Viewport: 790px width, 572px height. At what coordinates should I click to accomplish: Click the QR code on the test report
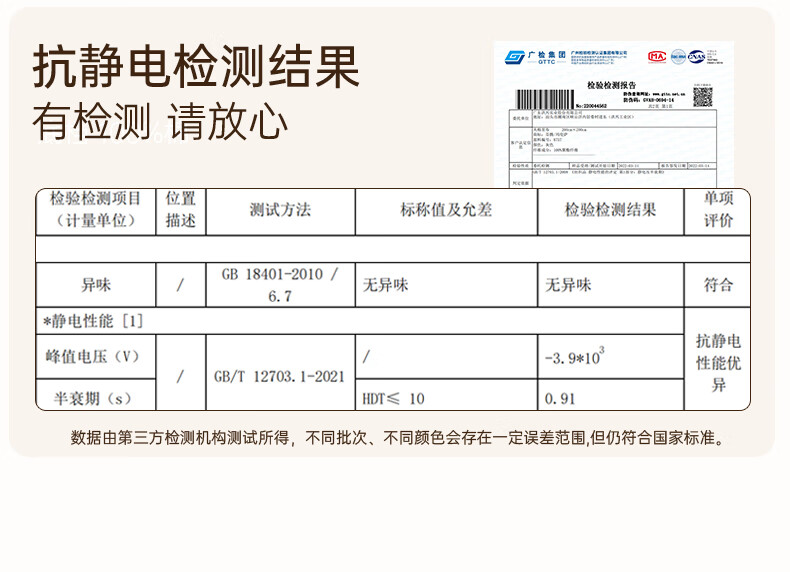[x=703, y=96]
